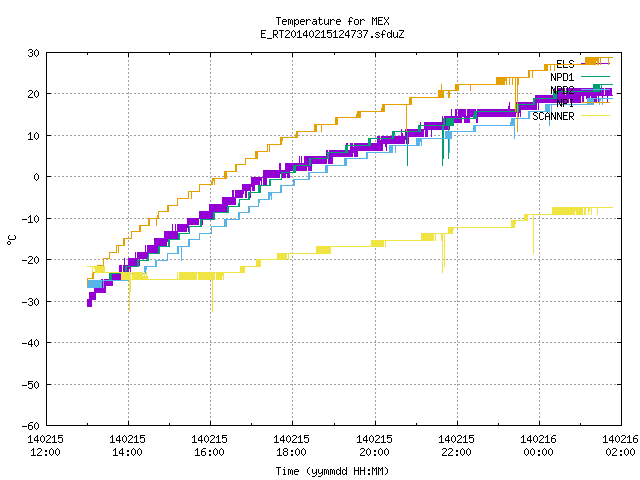Click the y-axis label 30
The width and height of the screenshot is (640, 480).
tap(33, 53)
